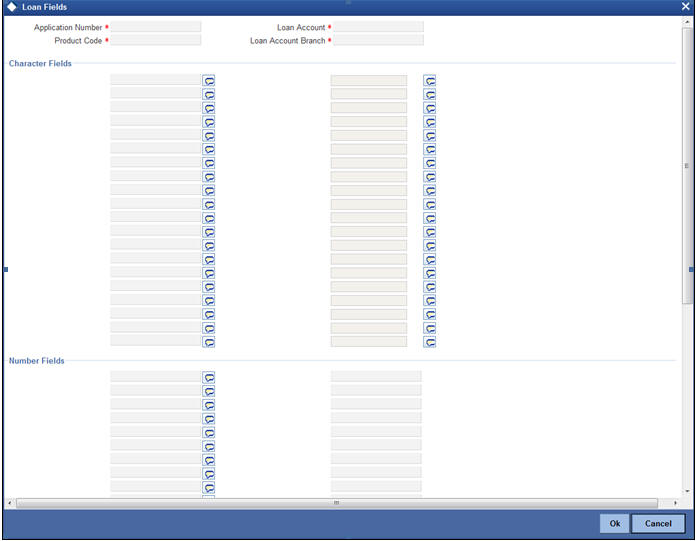Click the horizontal scrollbar thumb
The width and height of the screenshot is (696, 541).
click(x=337, y=503)
